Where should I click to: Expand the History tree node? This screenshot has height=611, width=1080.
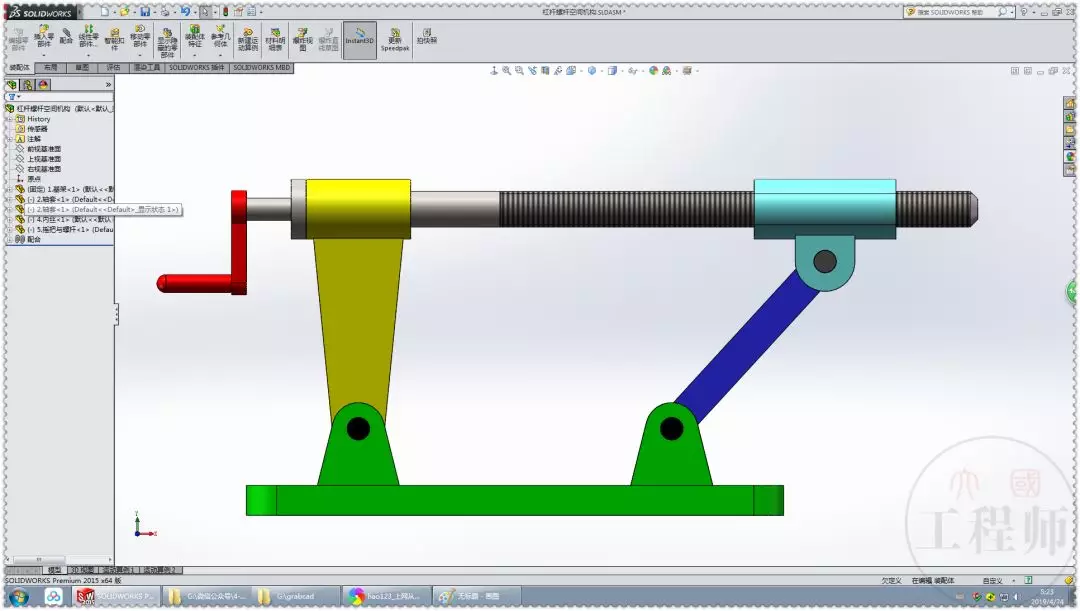click(9, 119)
